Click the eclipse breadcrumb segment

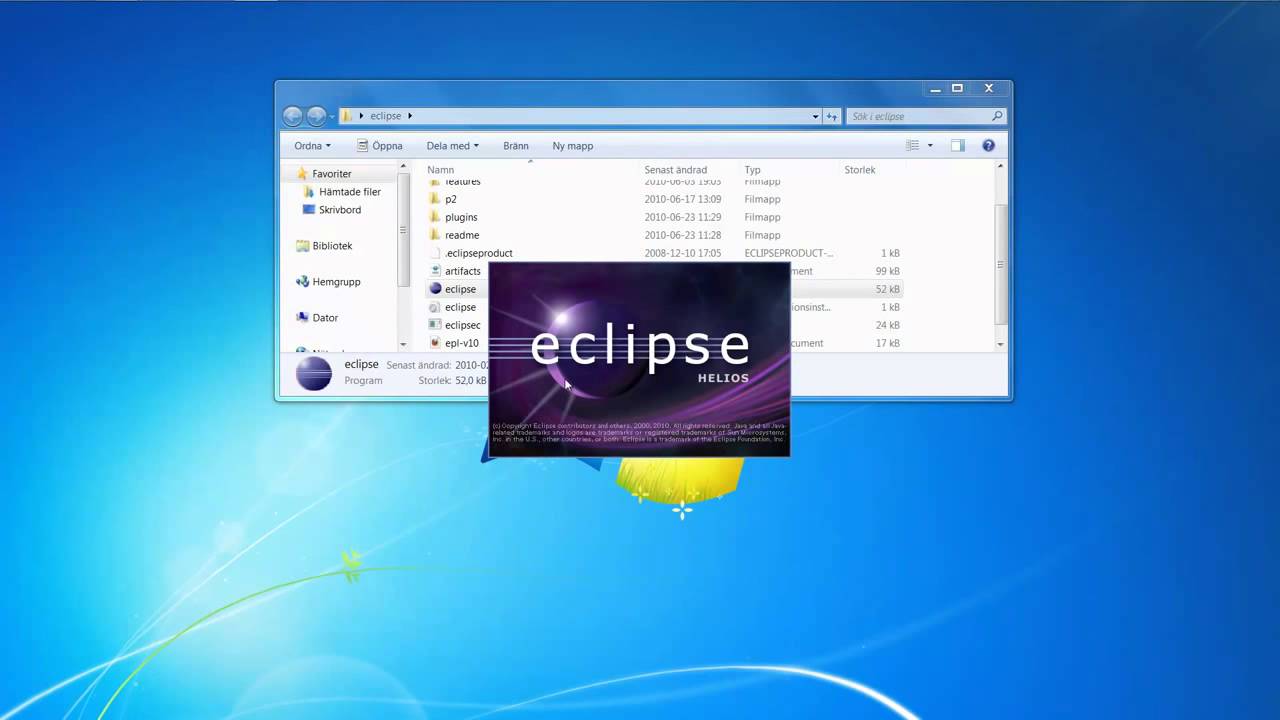click(386, 116)
